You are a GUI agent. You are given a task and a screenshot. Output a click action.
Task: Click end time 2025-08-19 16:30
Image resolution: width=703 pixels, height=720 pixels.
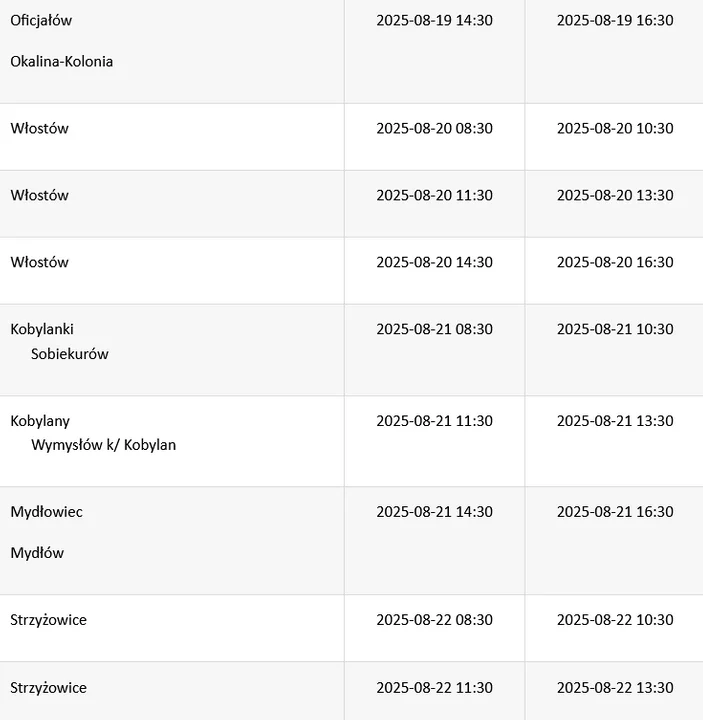(615, 21)
